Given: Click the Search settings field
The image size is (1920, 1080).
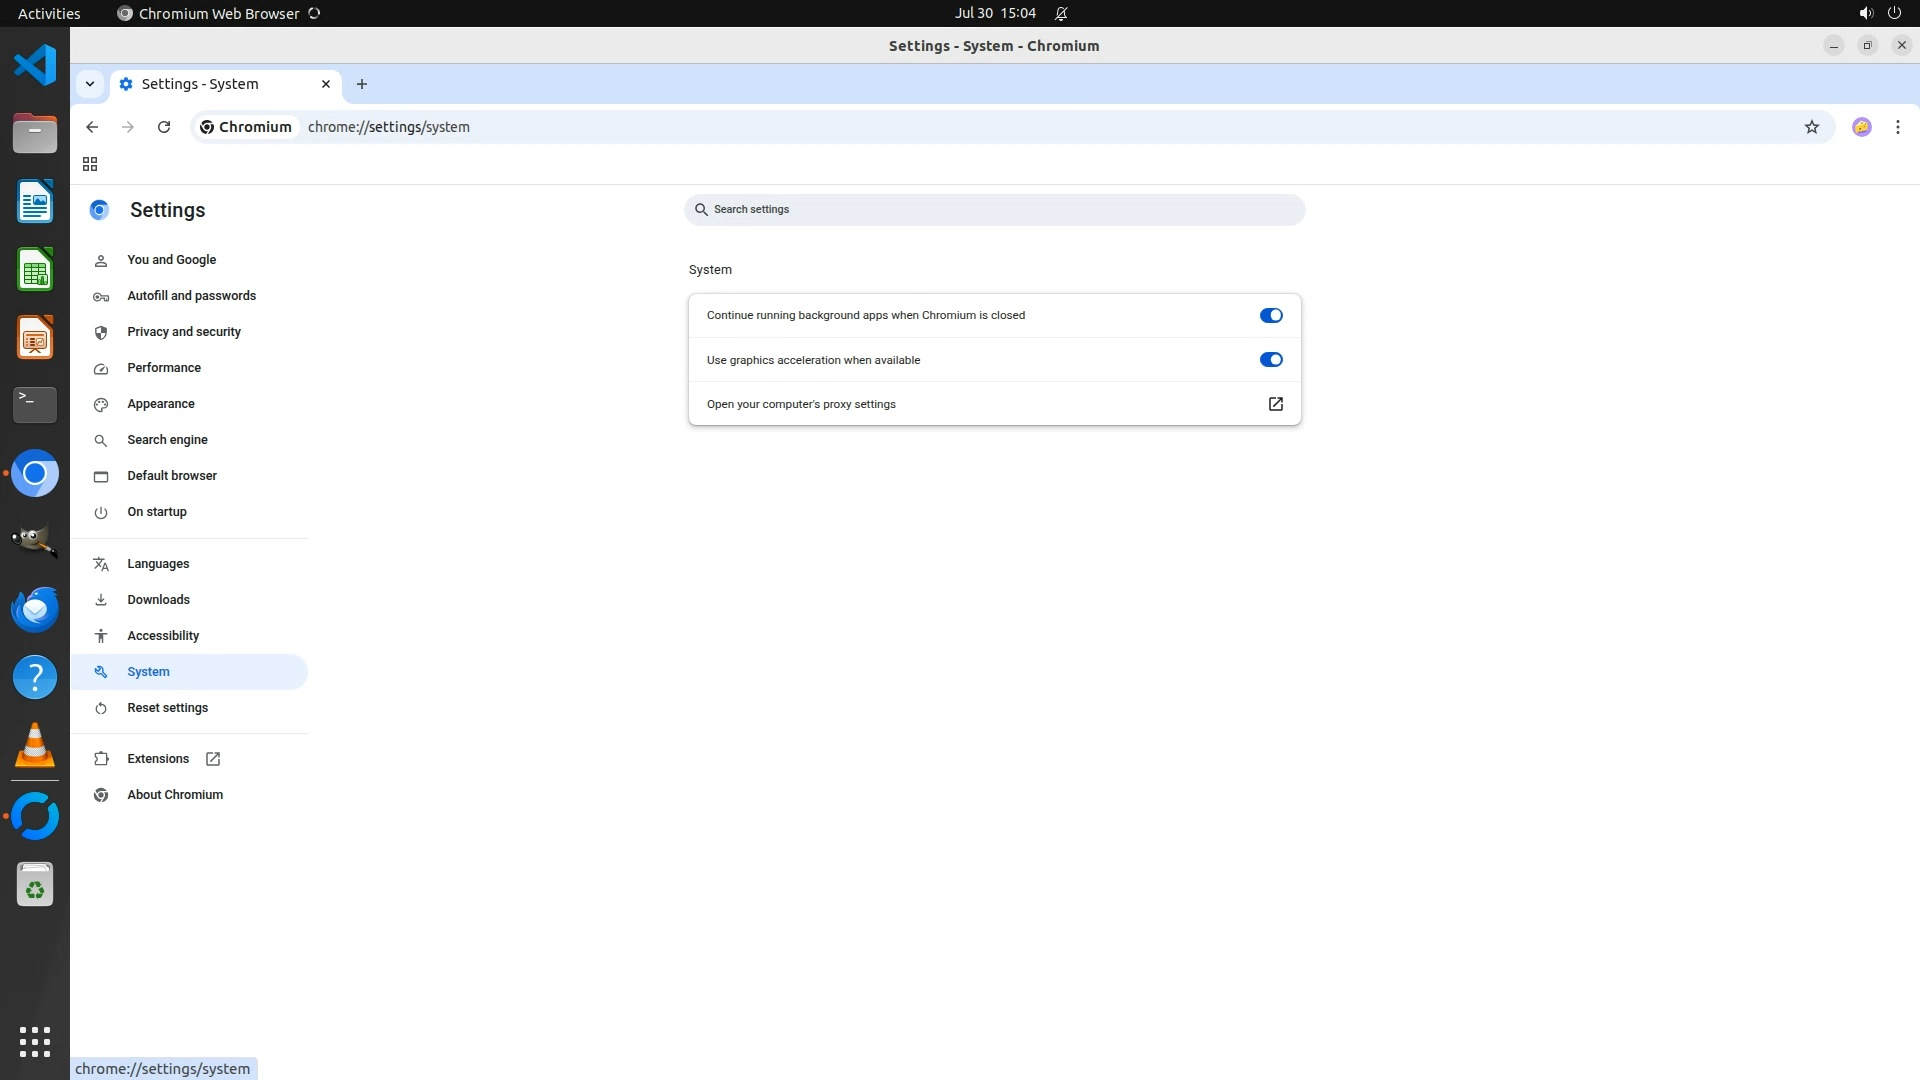Looking at the screenshot, I should [994, 210].
